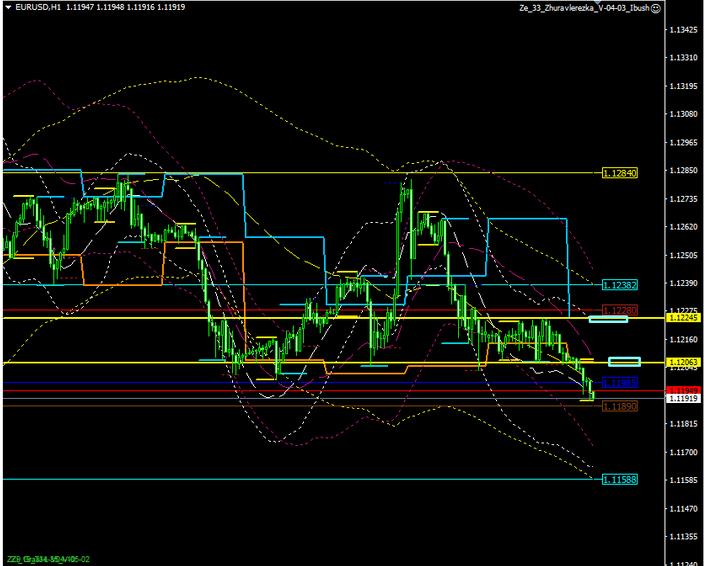
Task: Click the OHLC values 1.11947 1.11948 1.11916 1.11919
Action: click(x=125, y=7)
